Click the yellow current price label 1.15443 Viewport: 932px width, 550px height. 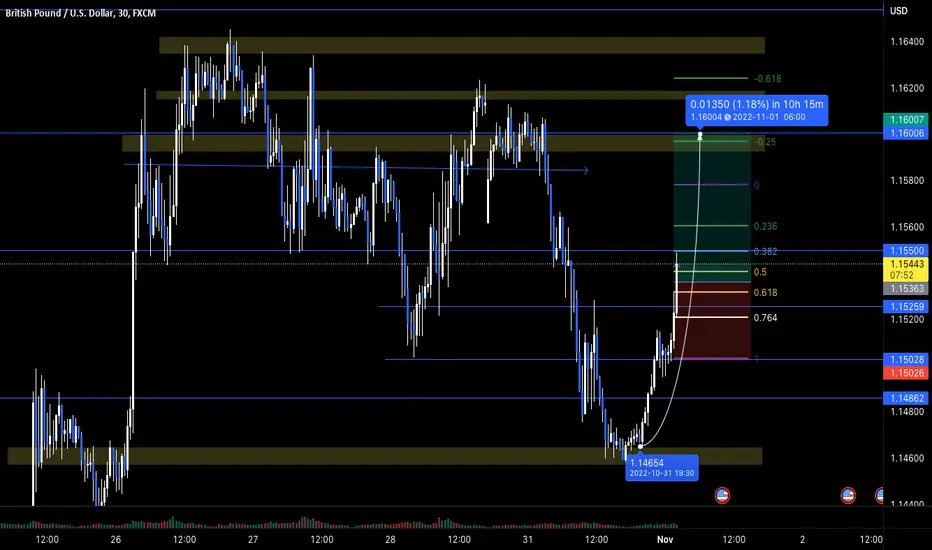(905, 264)
